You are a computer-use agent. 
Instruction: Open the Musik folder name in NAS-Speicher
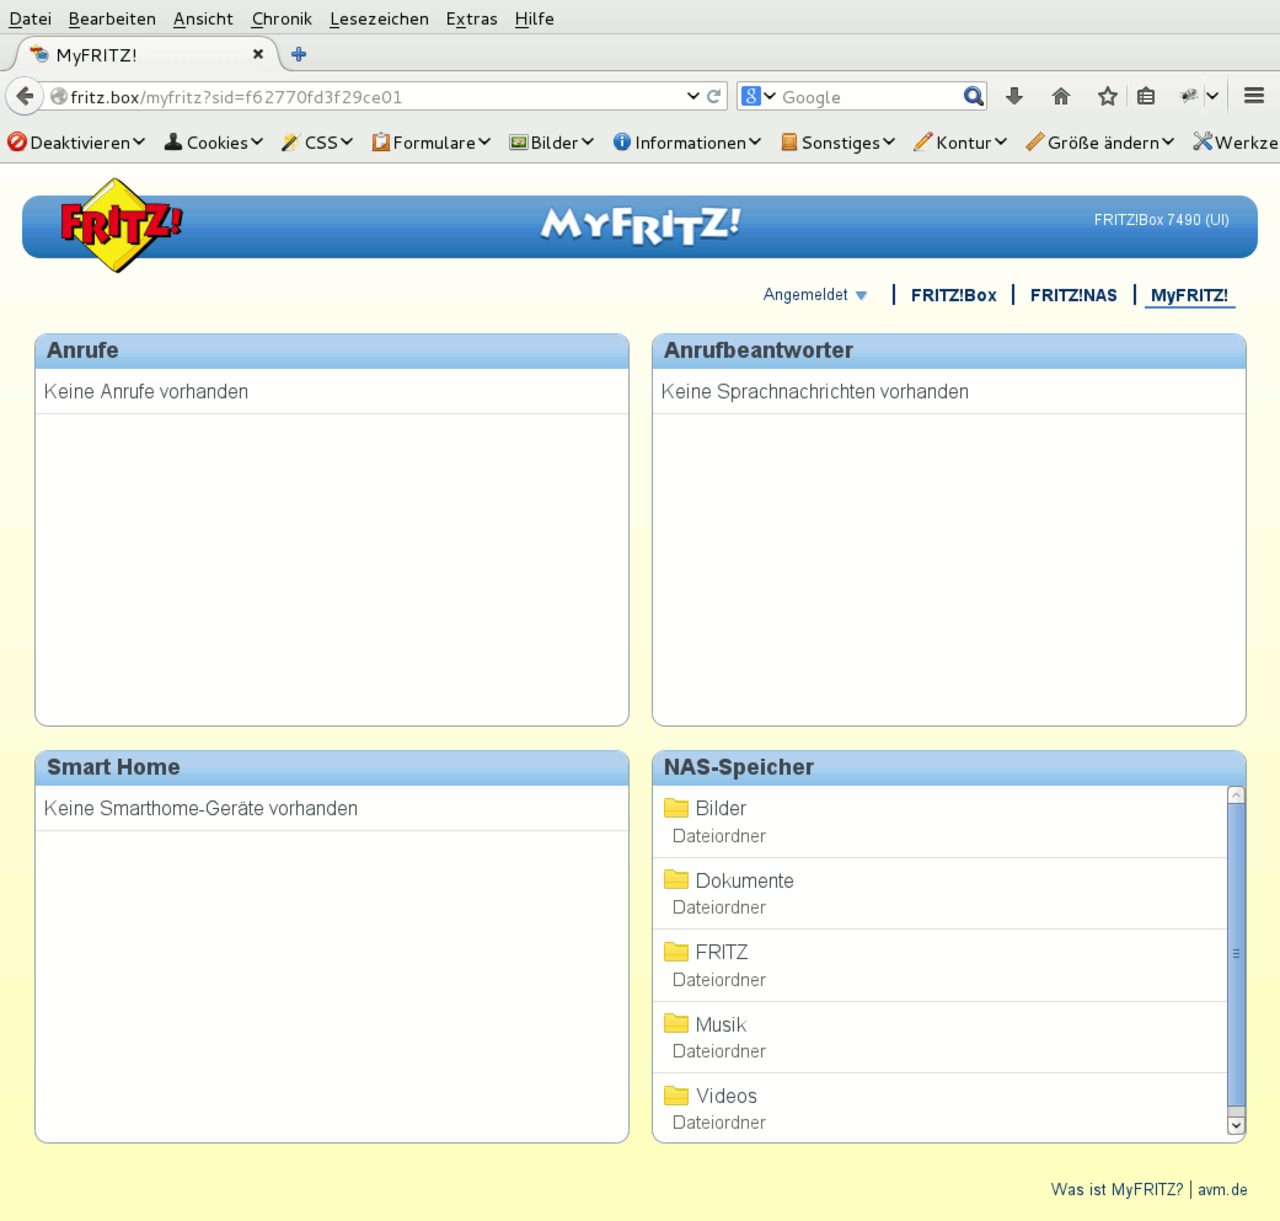721,1024
